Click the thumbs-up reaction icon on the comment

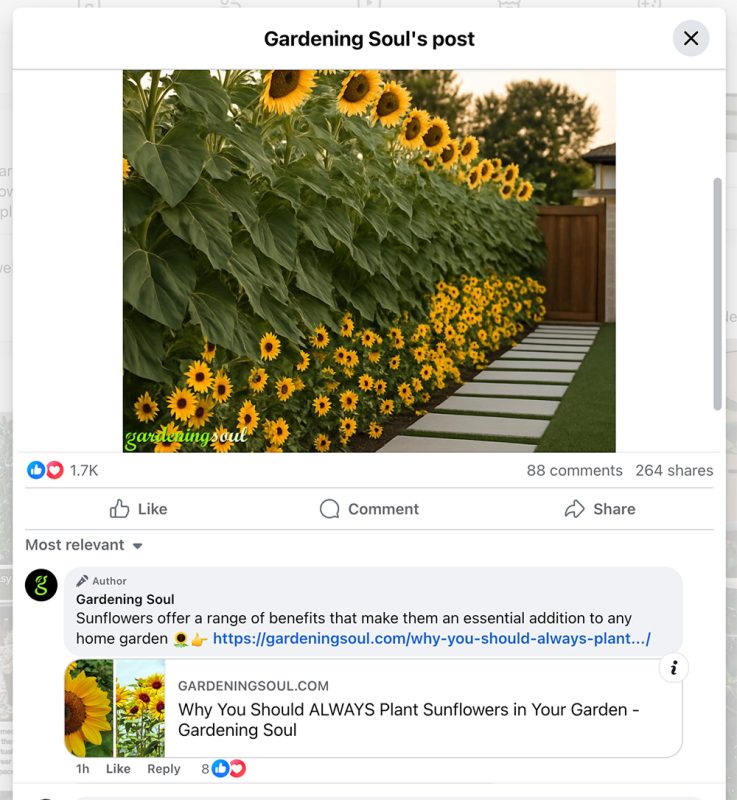(x=222, y=768)
